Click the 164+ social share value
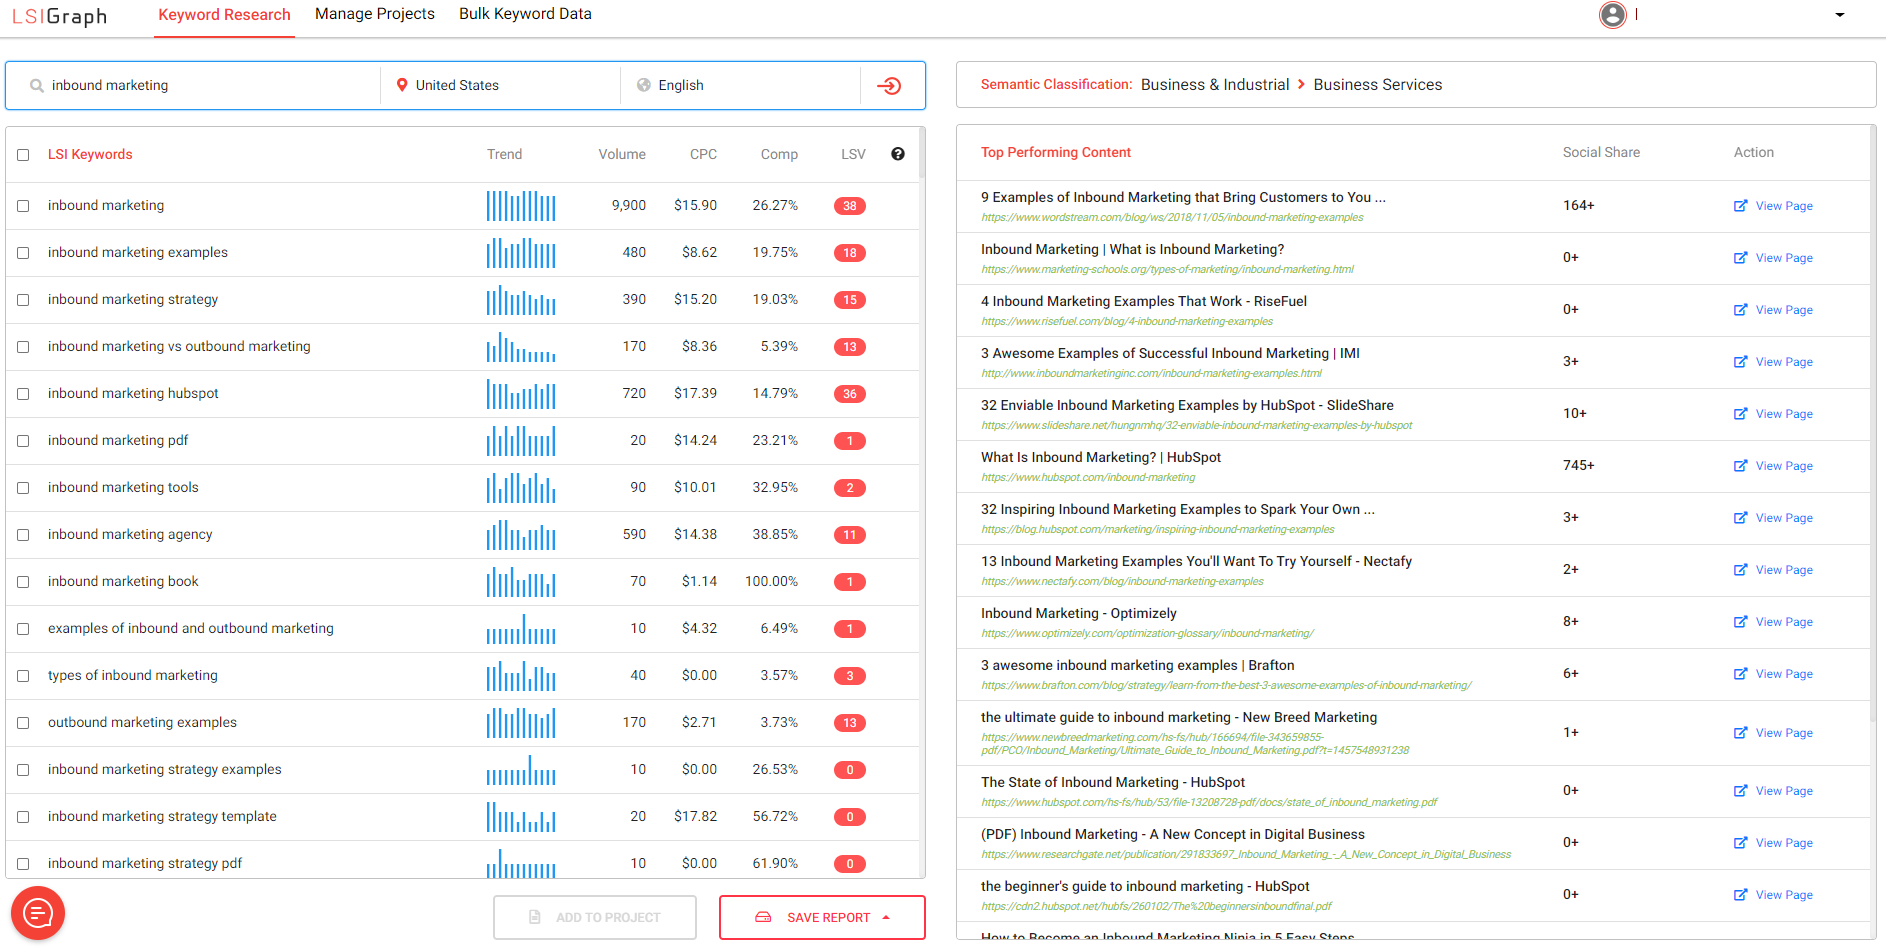 [1579, 205]
